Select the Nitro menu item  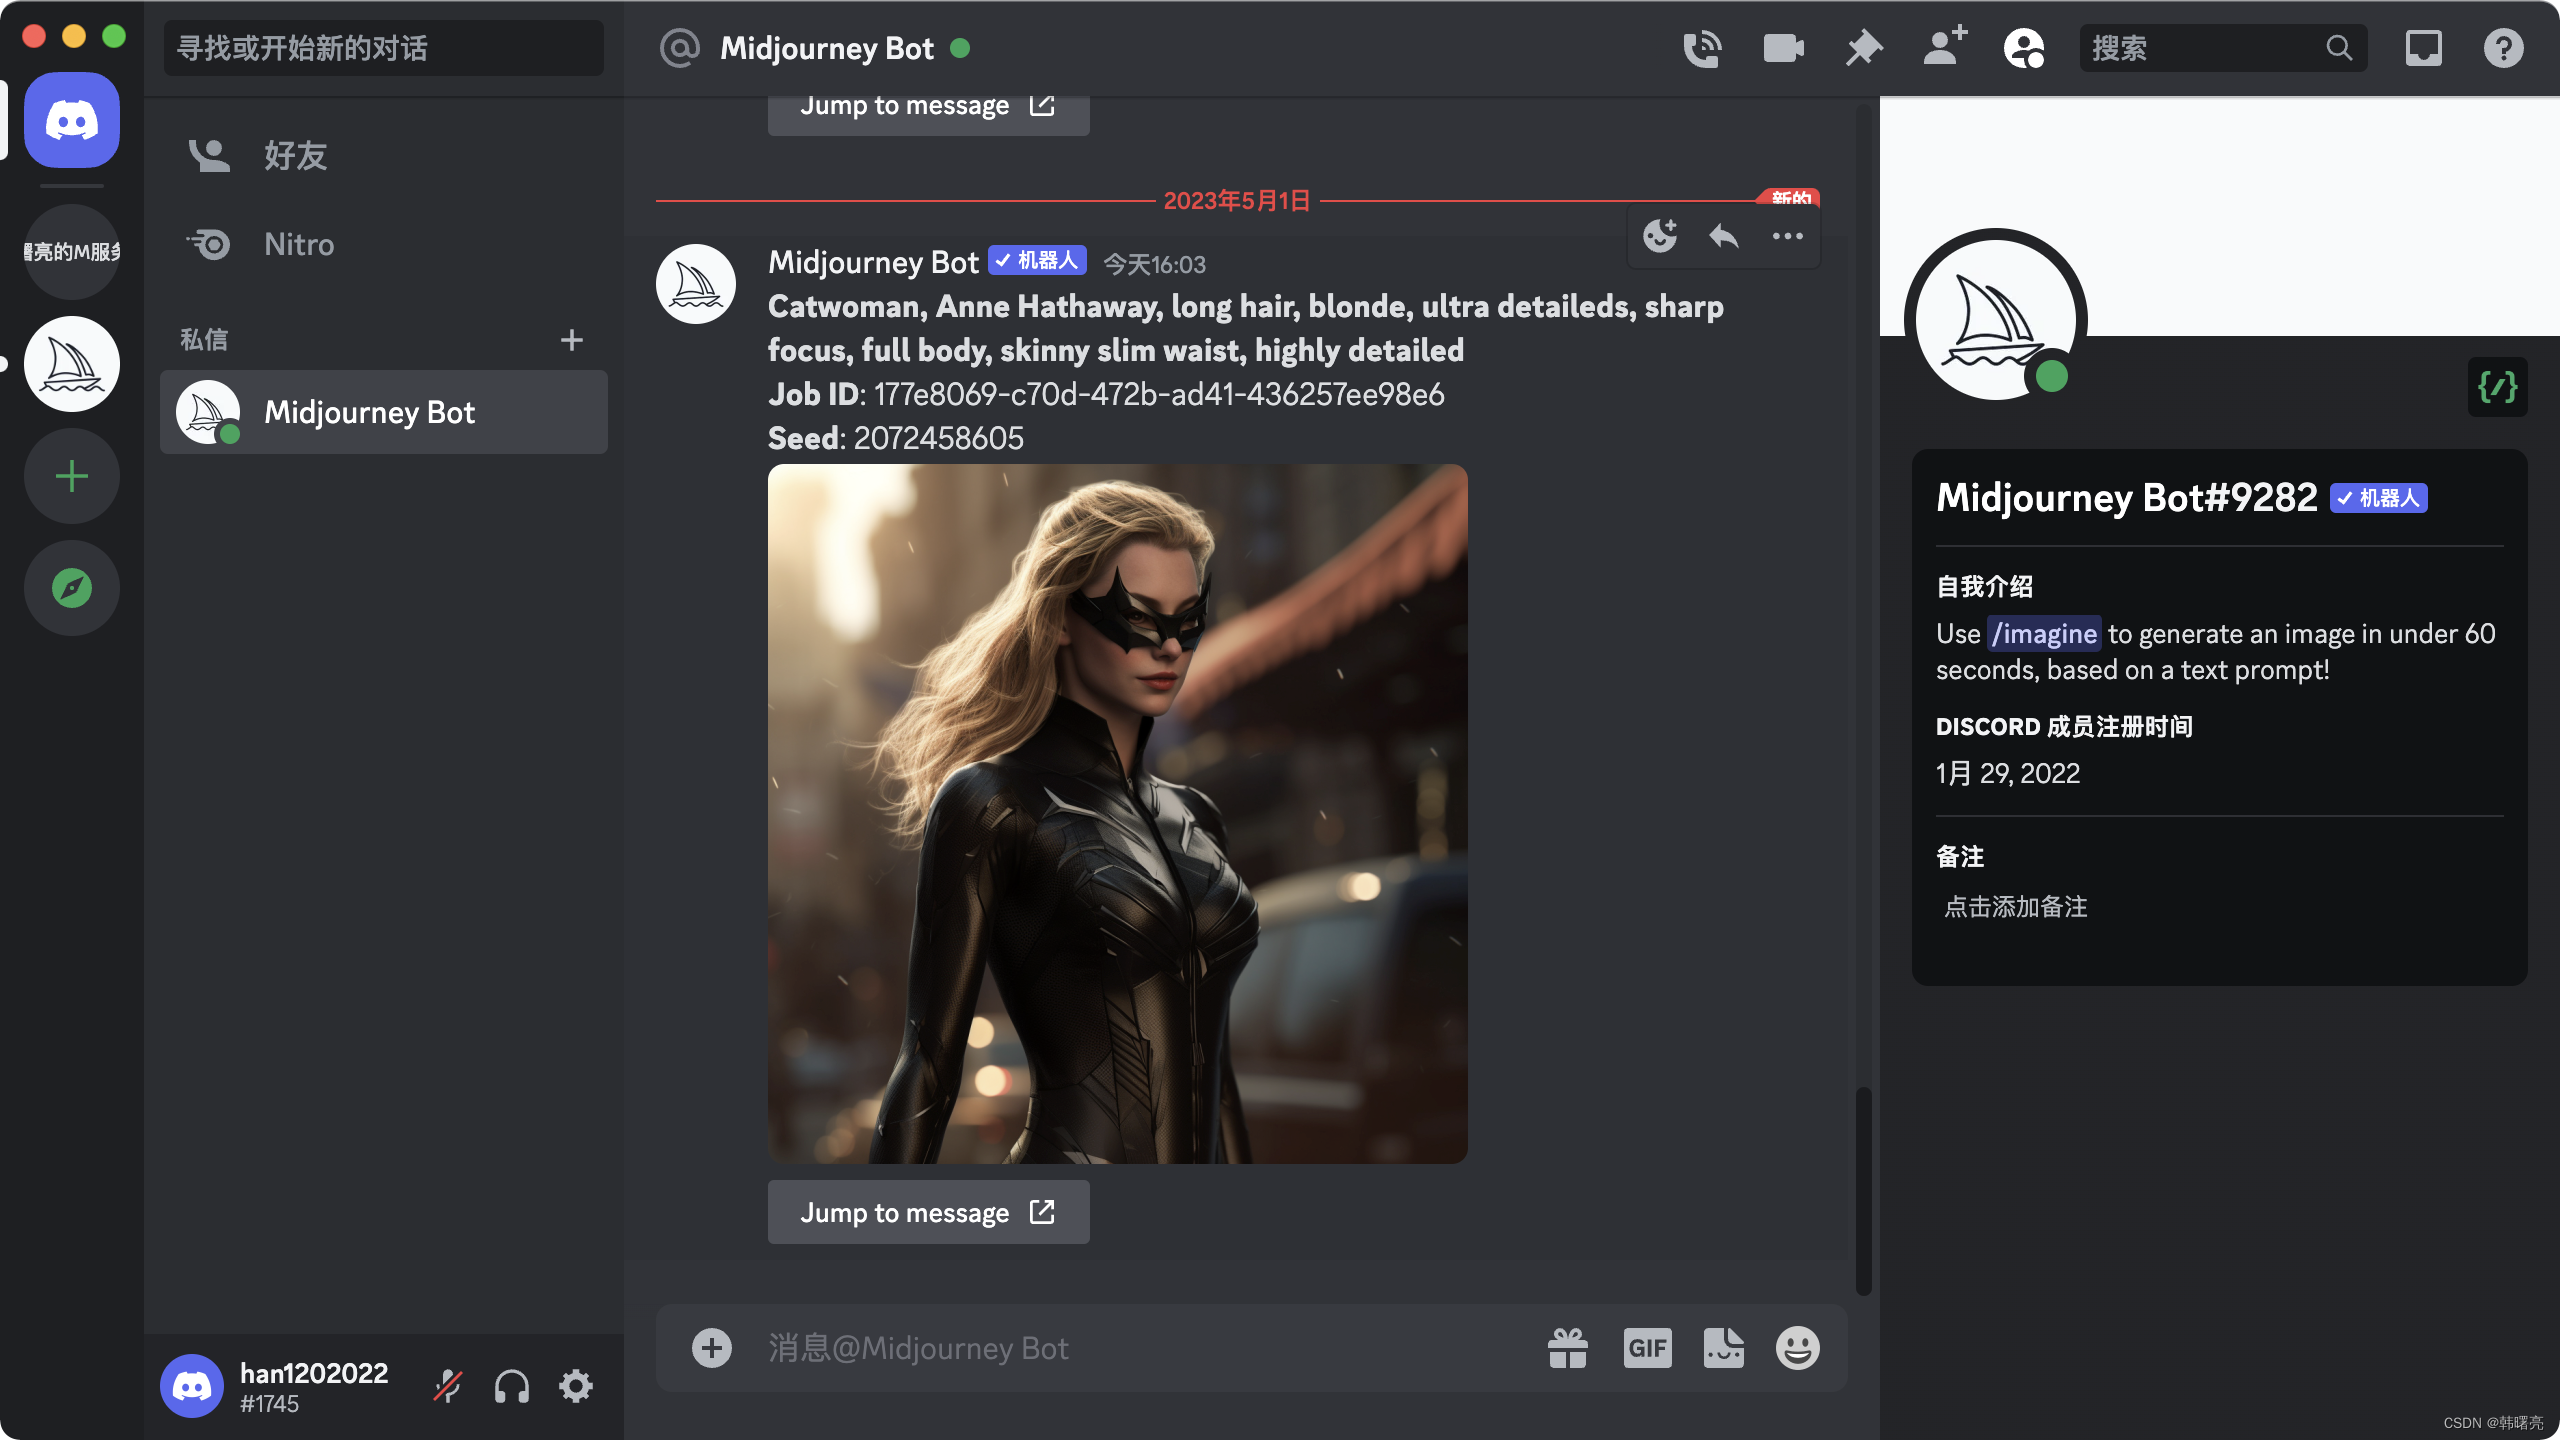coord(298,245)
